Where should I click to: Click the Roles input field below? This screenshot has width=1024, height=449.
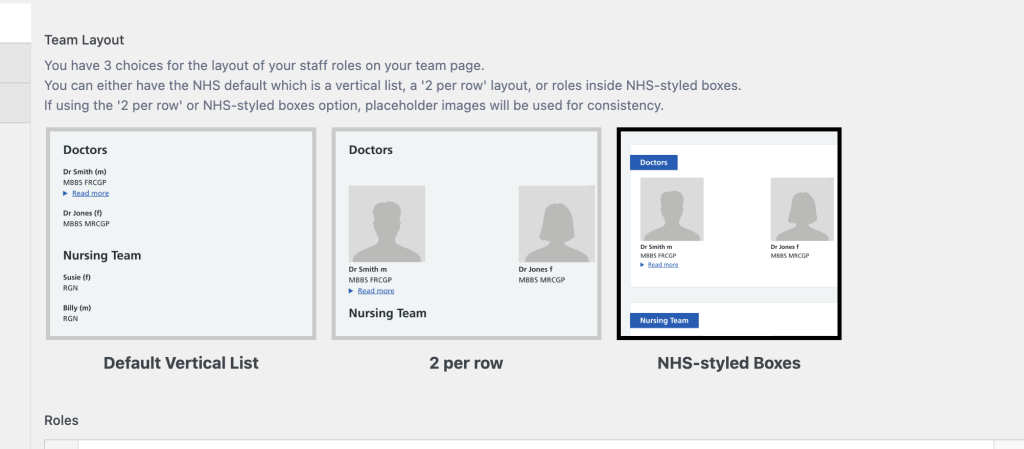[536, 444]
